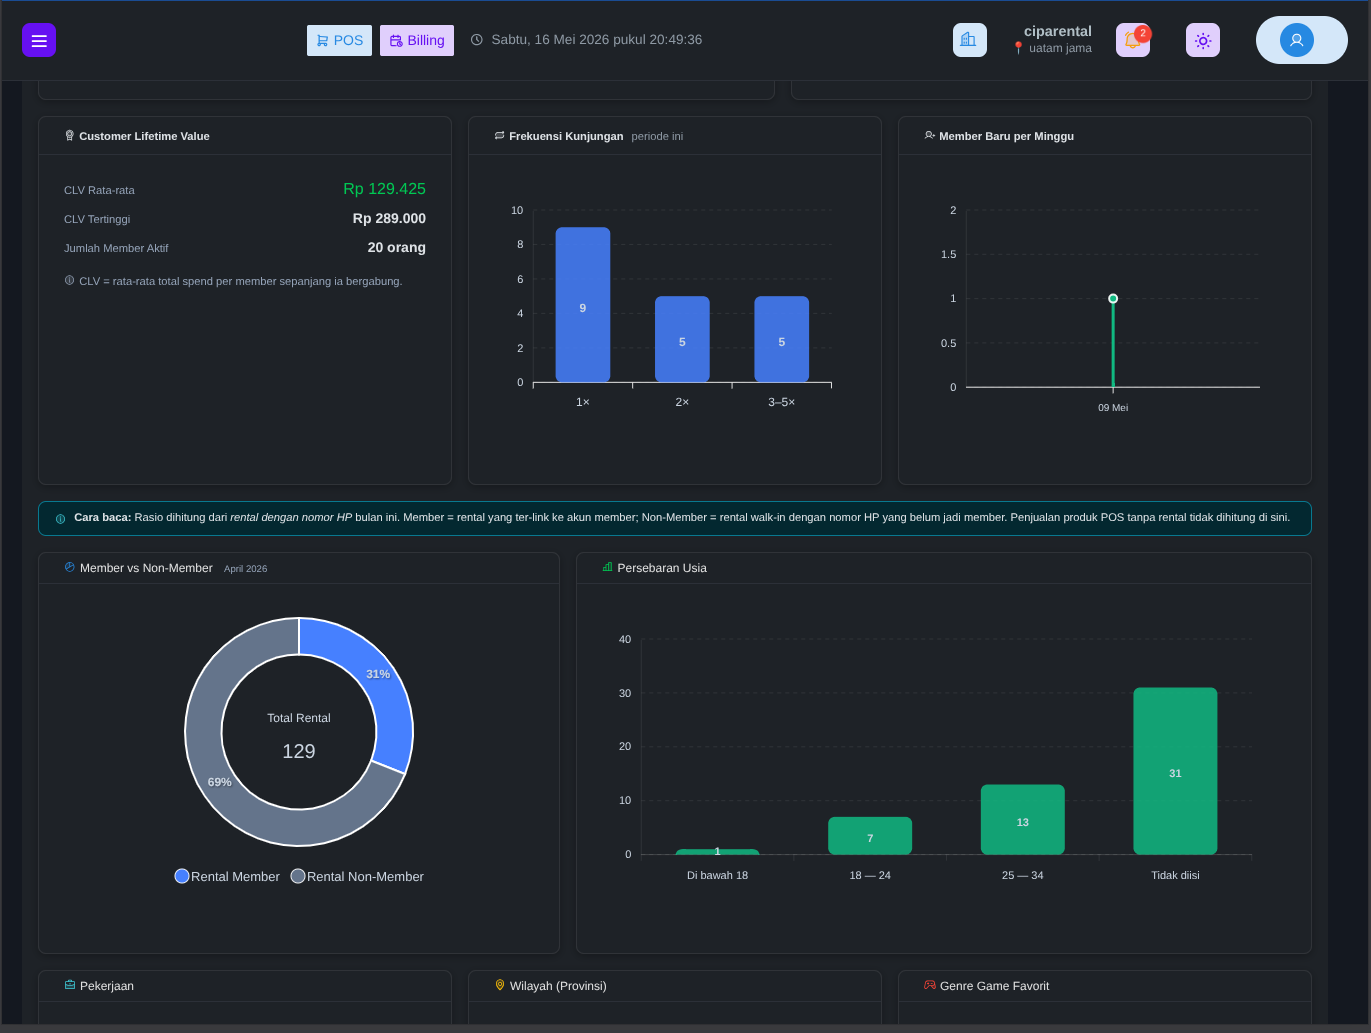
Task: Click the info icon by CLV explanation
Action: click(69, 281)
